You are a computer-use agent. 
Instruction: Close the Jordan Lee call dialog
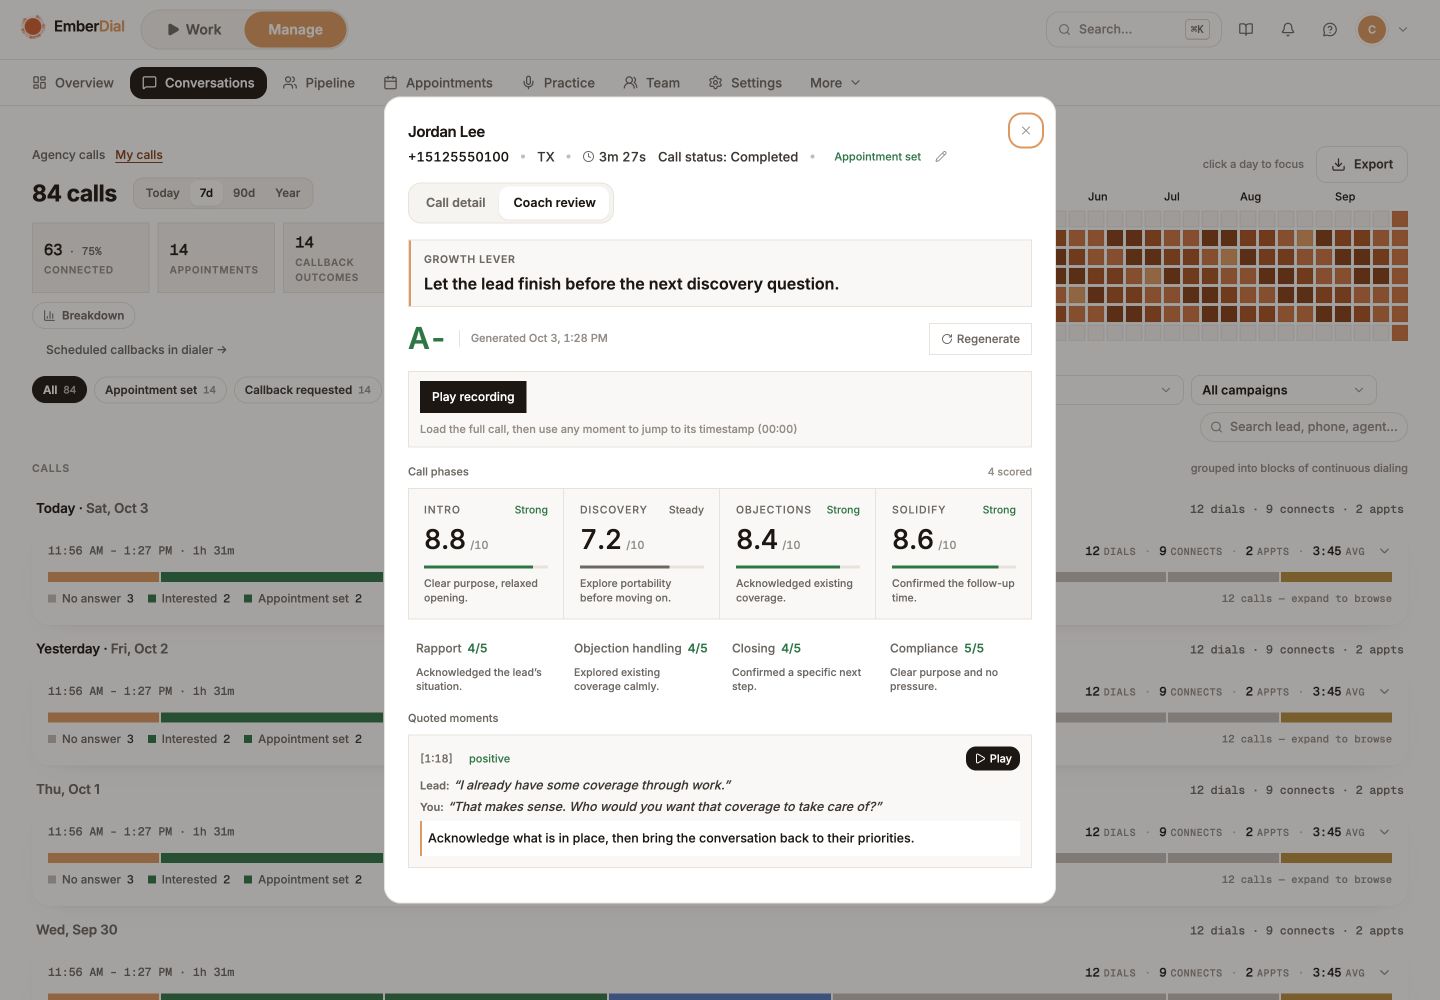[1026, 131]
